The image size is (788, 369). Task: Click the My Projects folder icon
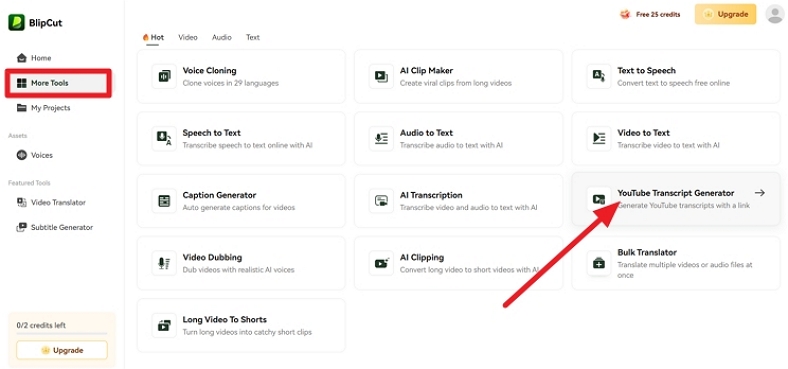click(x=22, y=108)
